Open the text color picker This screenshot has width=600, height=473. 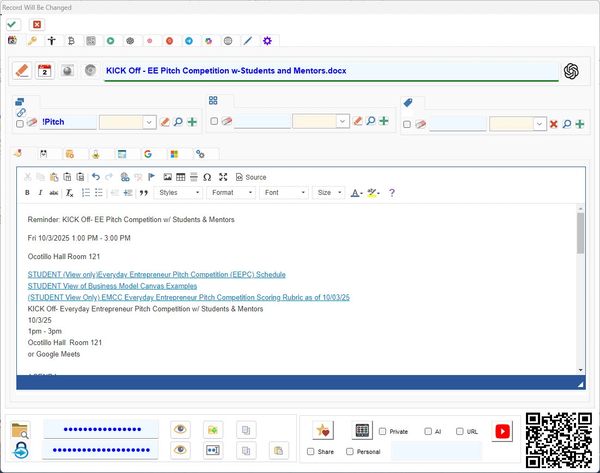pos(356,192)
